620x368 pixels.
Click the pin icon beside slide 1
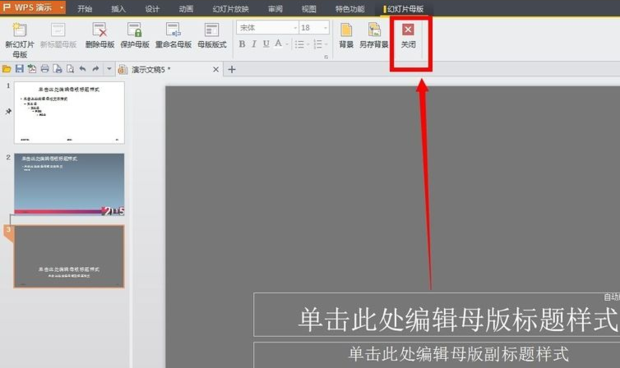pyautogui.click(x=8, y=112)
